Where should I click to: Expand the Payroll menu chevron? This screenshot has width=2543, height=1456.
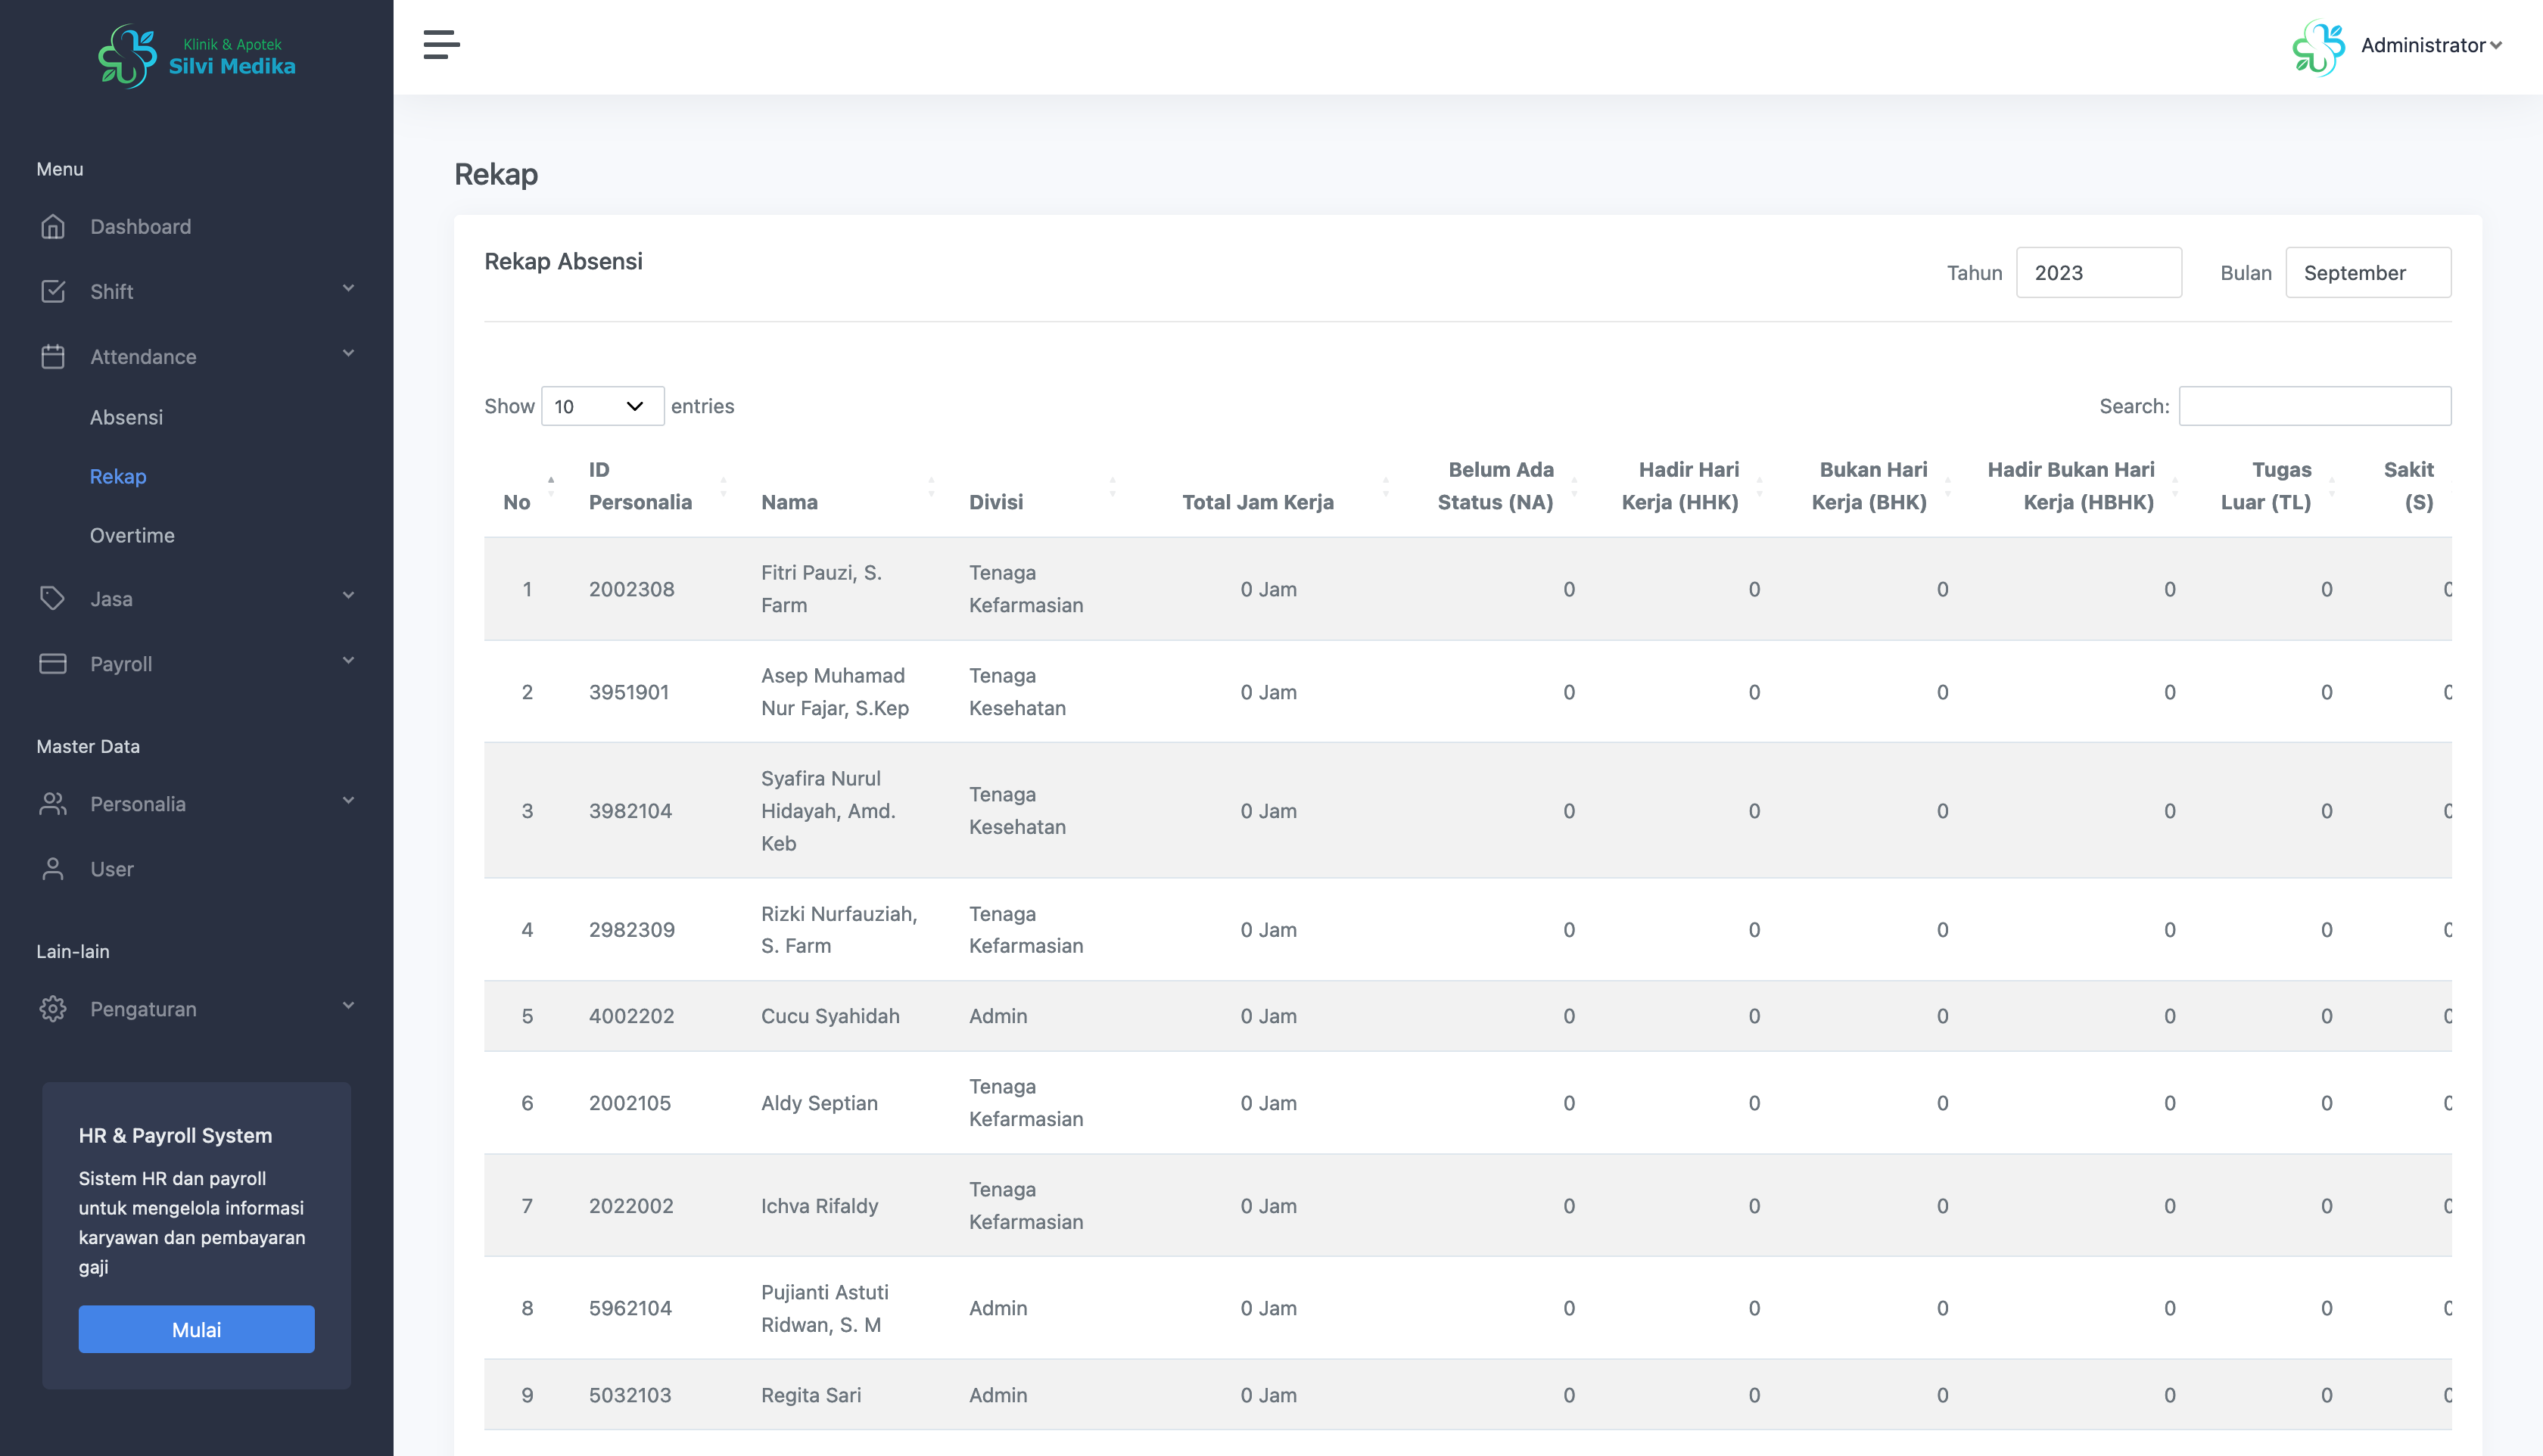[348, 661]
